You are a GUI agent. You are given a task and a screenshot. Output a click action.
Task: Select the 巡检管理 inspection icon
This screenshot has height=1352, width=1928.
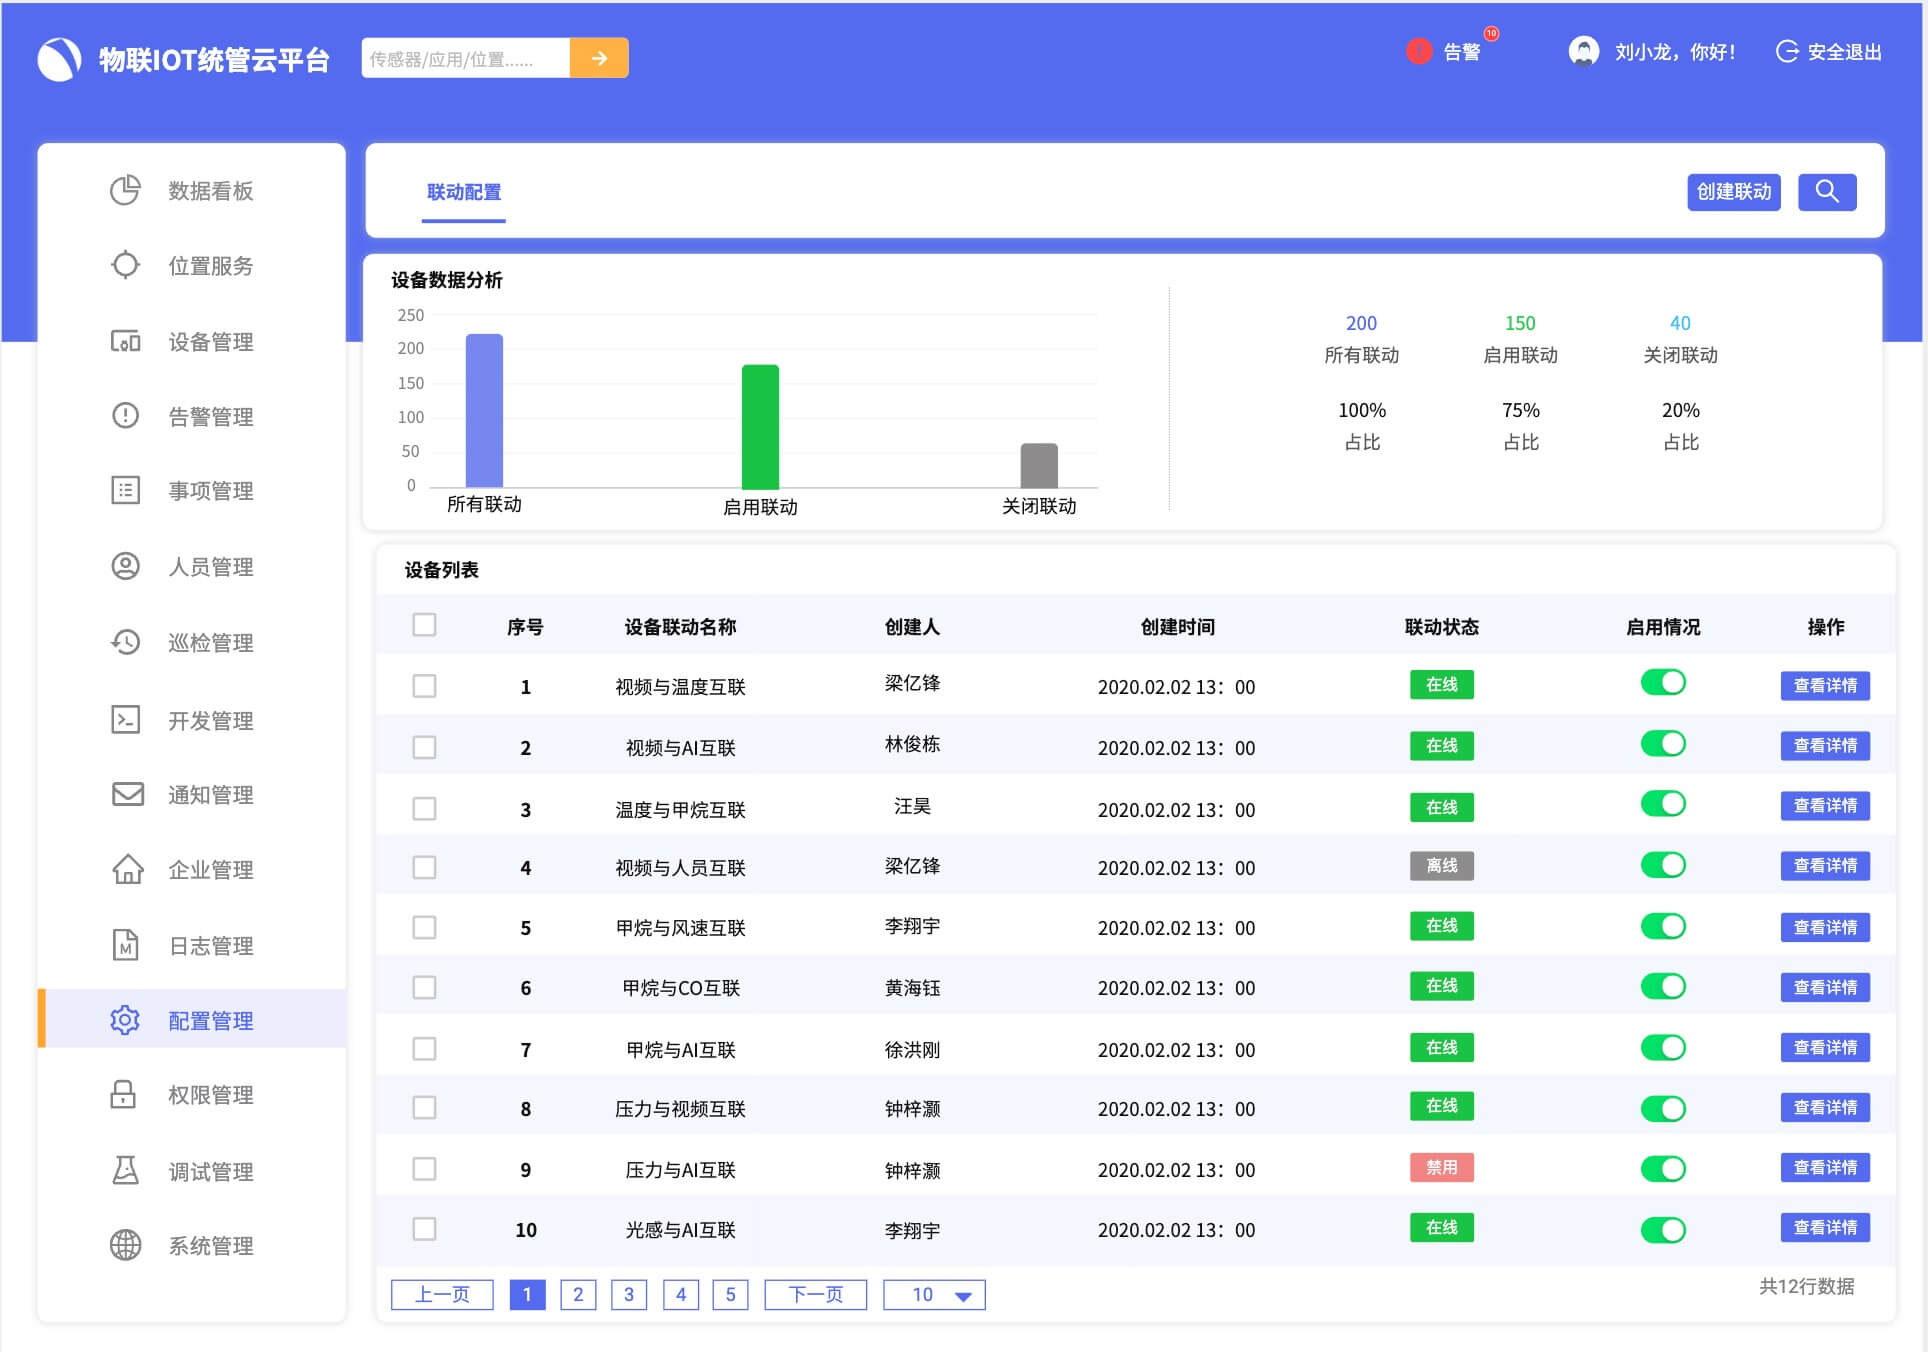pyautogui.click(x=125, y=642)
